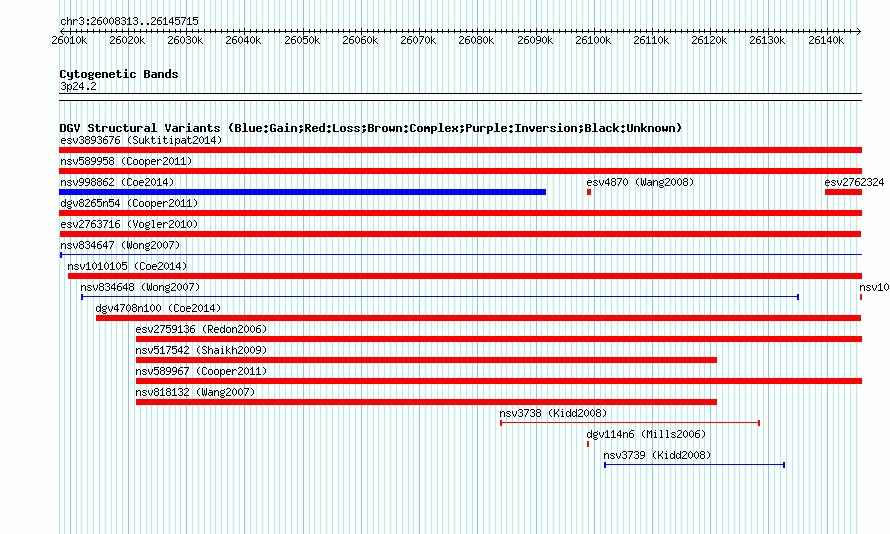Click the 26090k ruler position label
This screenshot has width=890, height=534.
pyautogui.click(x=535, y=40)
